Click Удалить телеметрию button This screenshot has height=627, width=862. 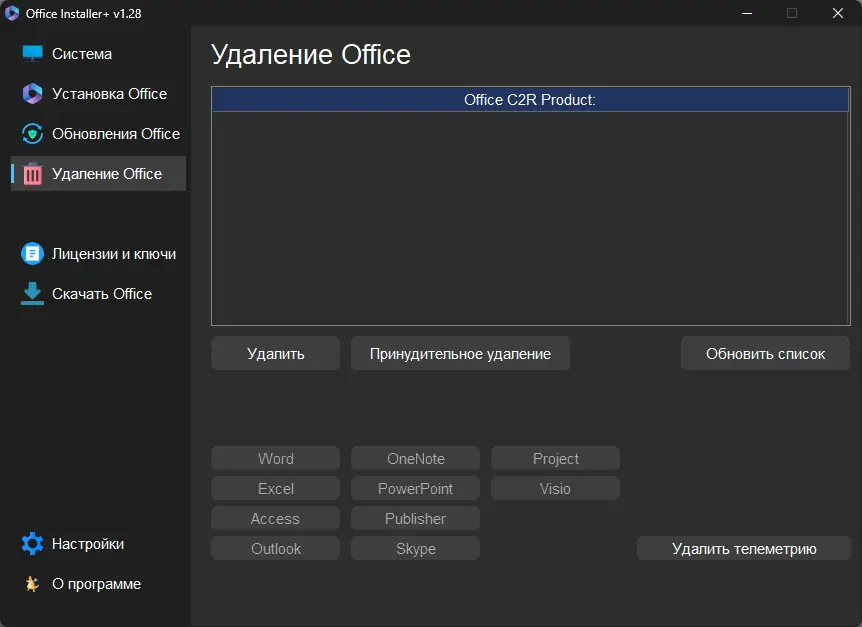pos(744,549)
